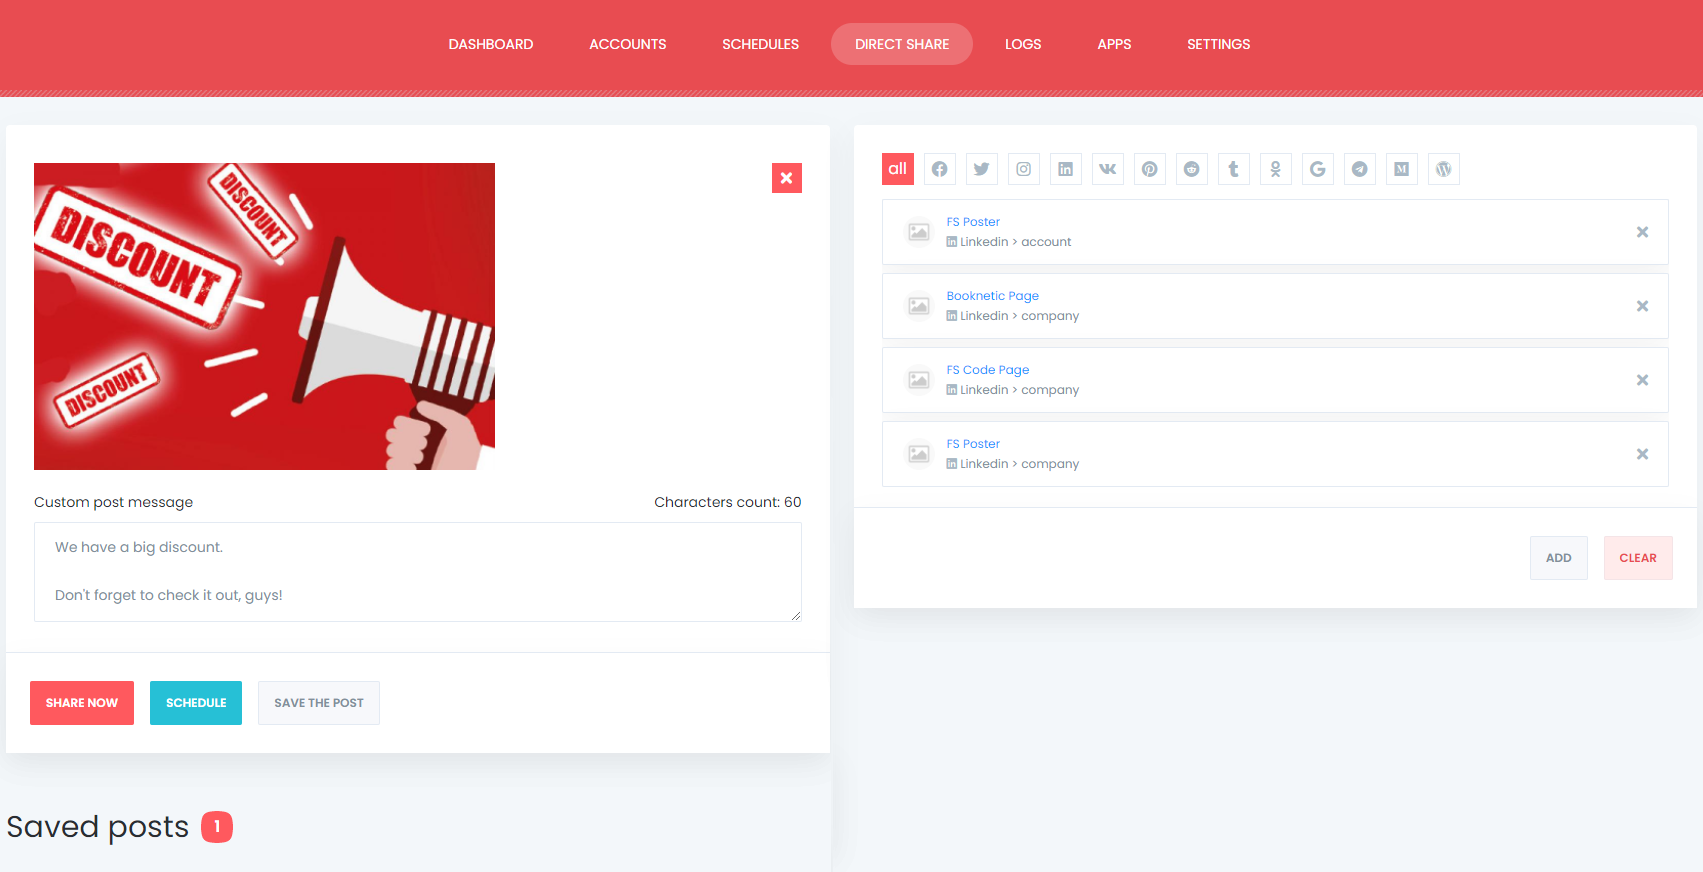
Task: Filter accounts by Tumblr icon
Action: coord(1233,169)
